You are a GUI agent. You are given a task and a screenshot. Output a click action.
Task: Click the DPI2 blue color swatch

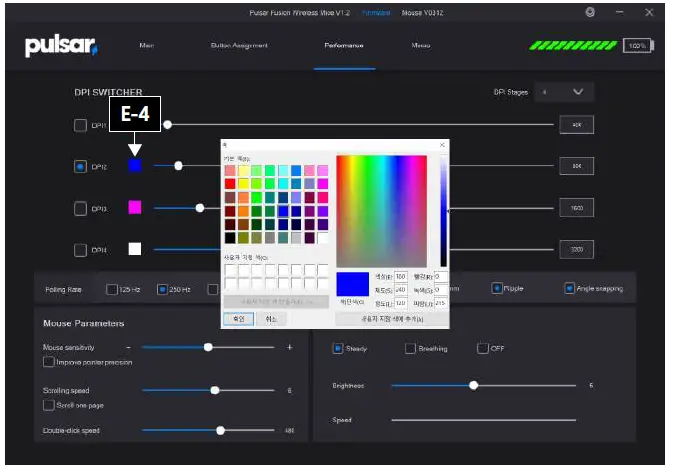135,166
